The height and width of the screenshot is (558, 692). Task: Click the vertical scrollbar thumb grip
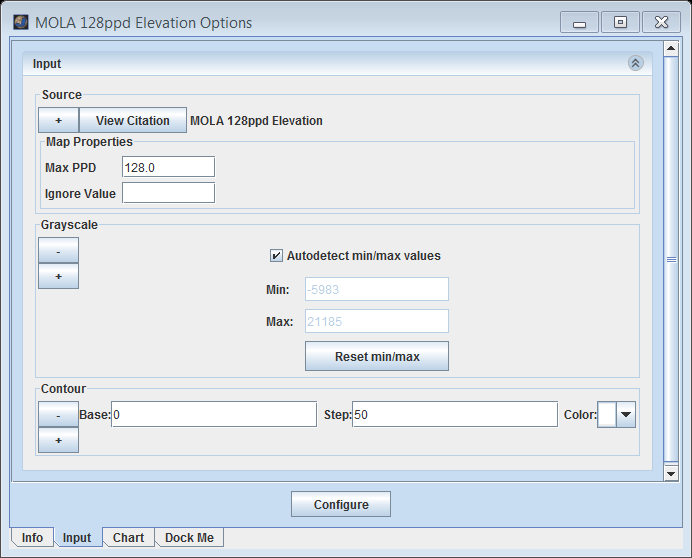tap(671, 260)
